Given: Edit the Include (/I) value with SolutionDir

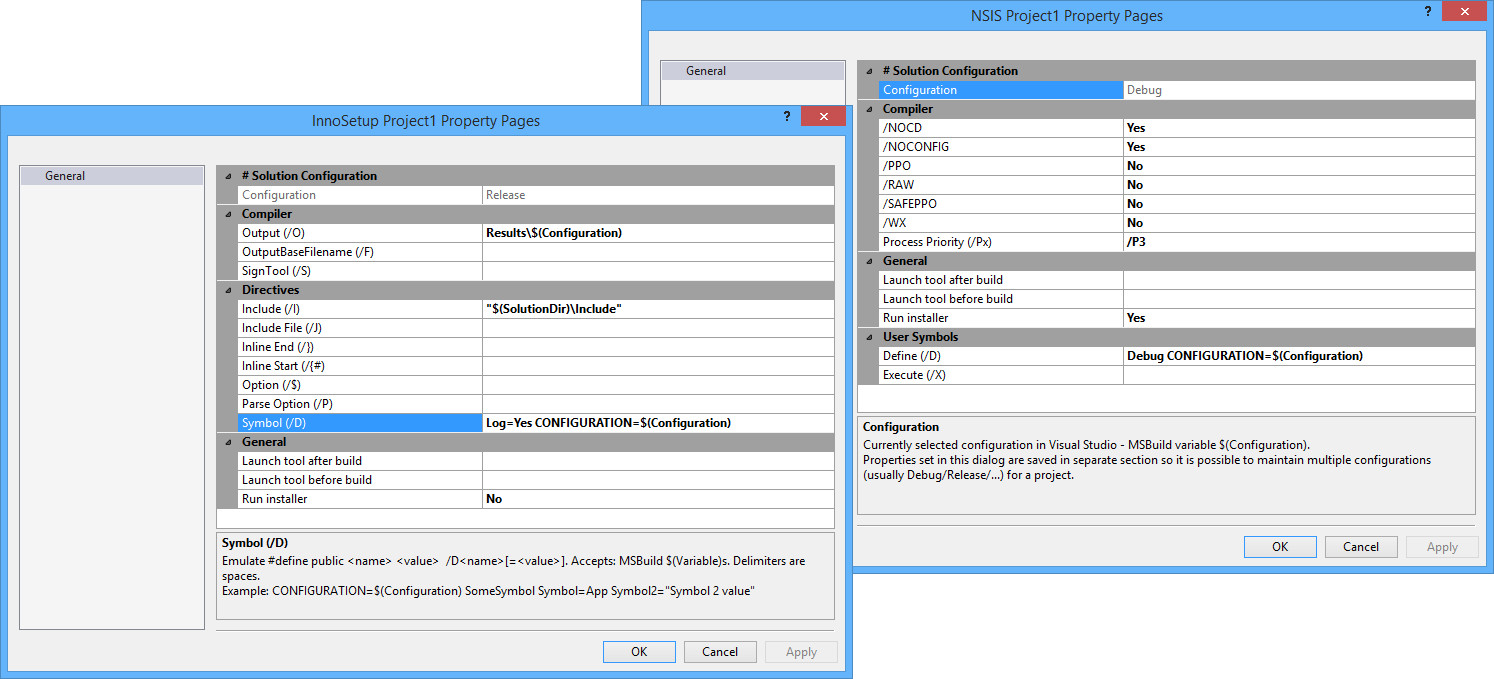Looking at the screenshot, I should pos(658,309).
